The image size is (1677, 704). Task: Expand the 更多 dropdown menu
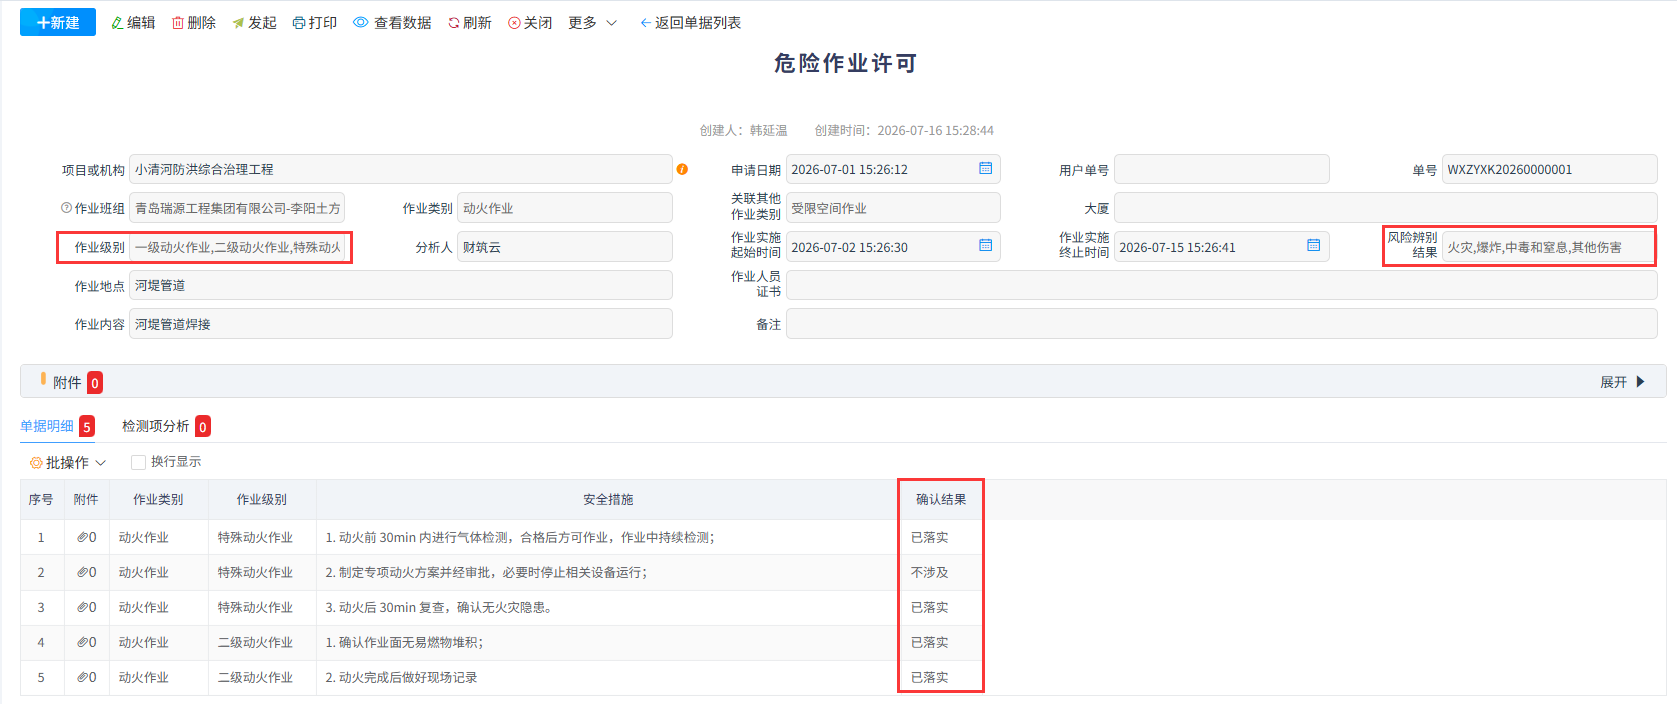[593, 23]
